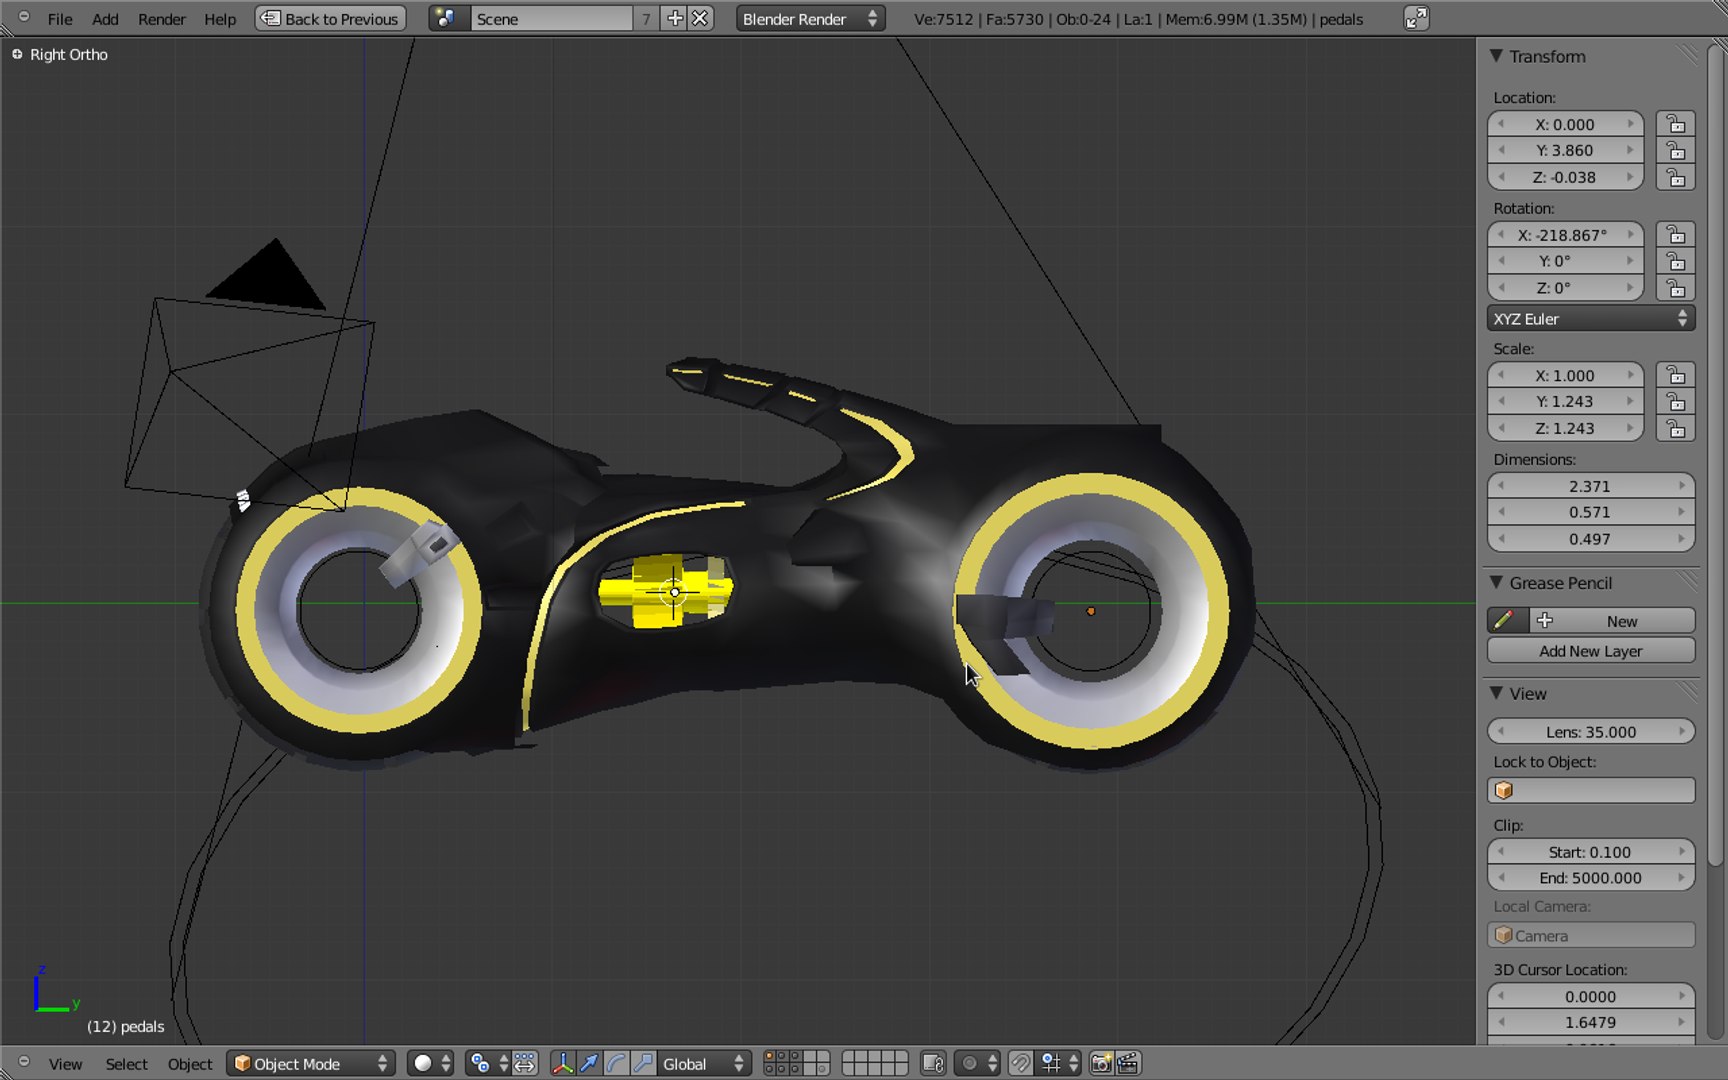Enable the scale manipulator icon
Screen dimensions: 1728x1080
click(x=643, y=1063)
